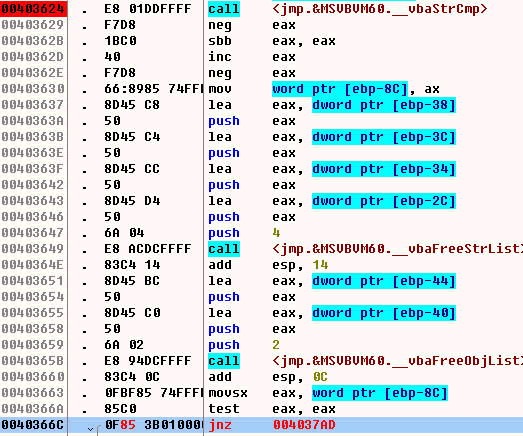
Task: Click the jump arrow marker beside 0F85
Action: click(x=90, y=428)
